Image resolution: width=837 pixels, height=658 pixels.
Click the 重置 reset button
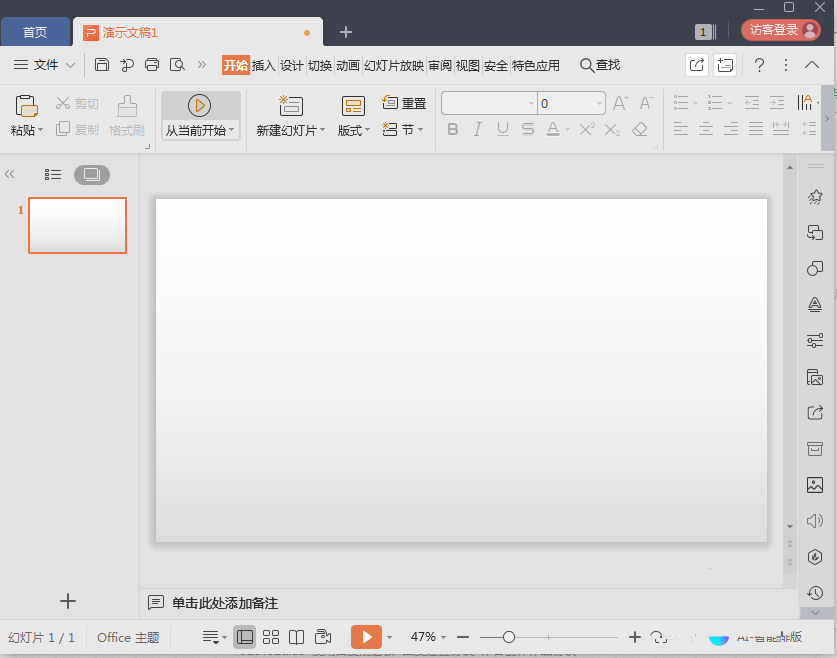pos(405,103)
